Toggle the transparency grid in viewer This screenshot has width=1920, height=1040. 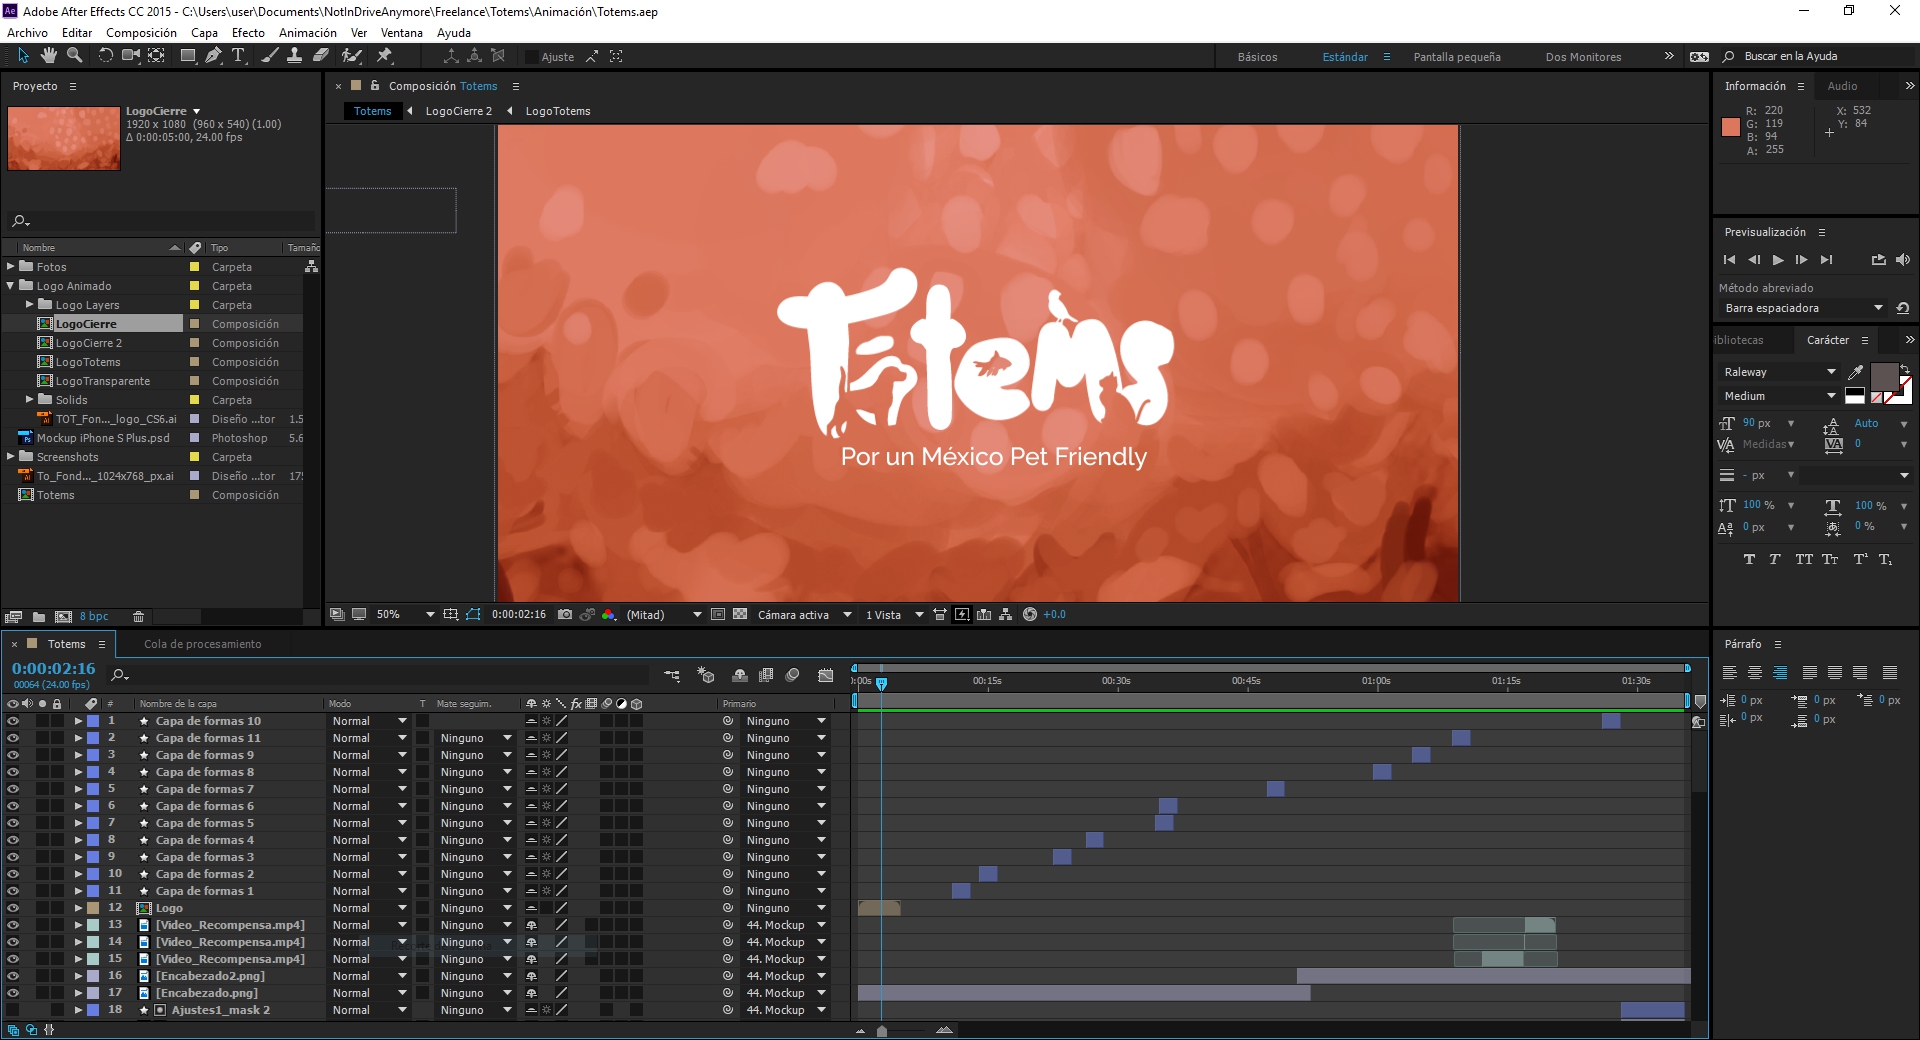(x=740, y=615)
